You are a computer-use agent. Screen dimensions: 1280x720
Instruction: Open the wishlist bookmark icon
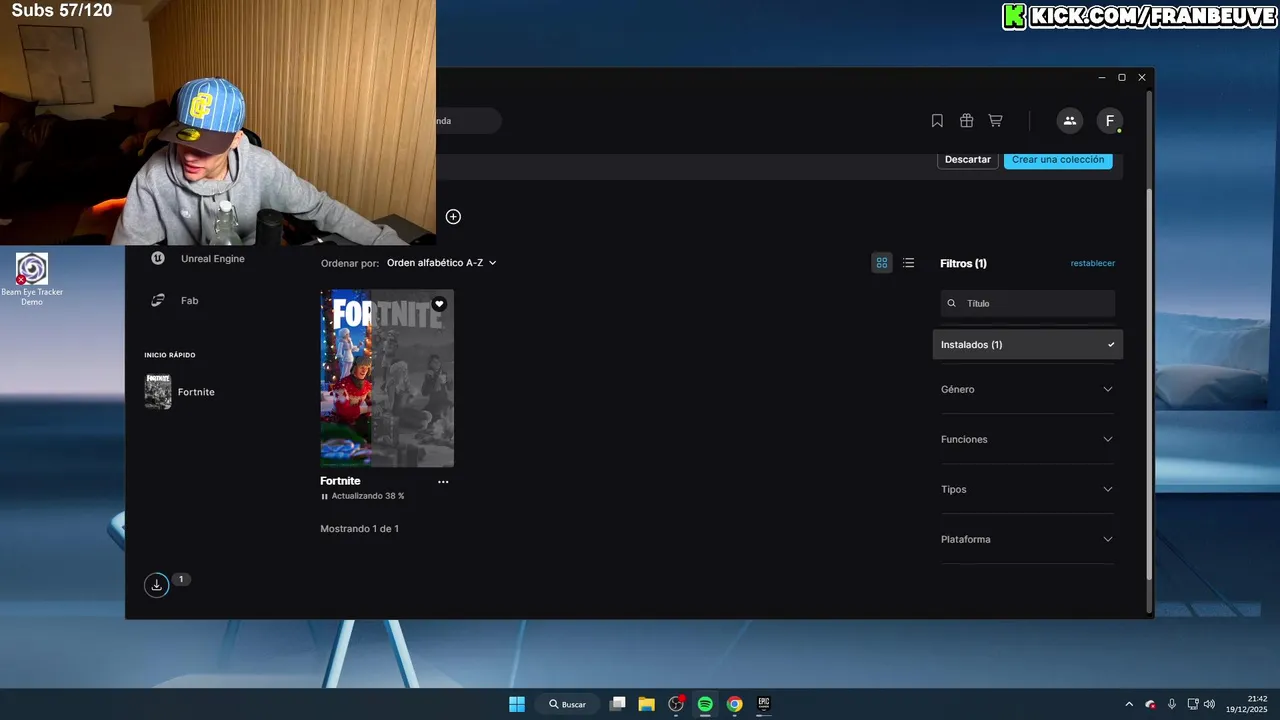point(937,121)
